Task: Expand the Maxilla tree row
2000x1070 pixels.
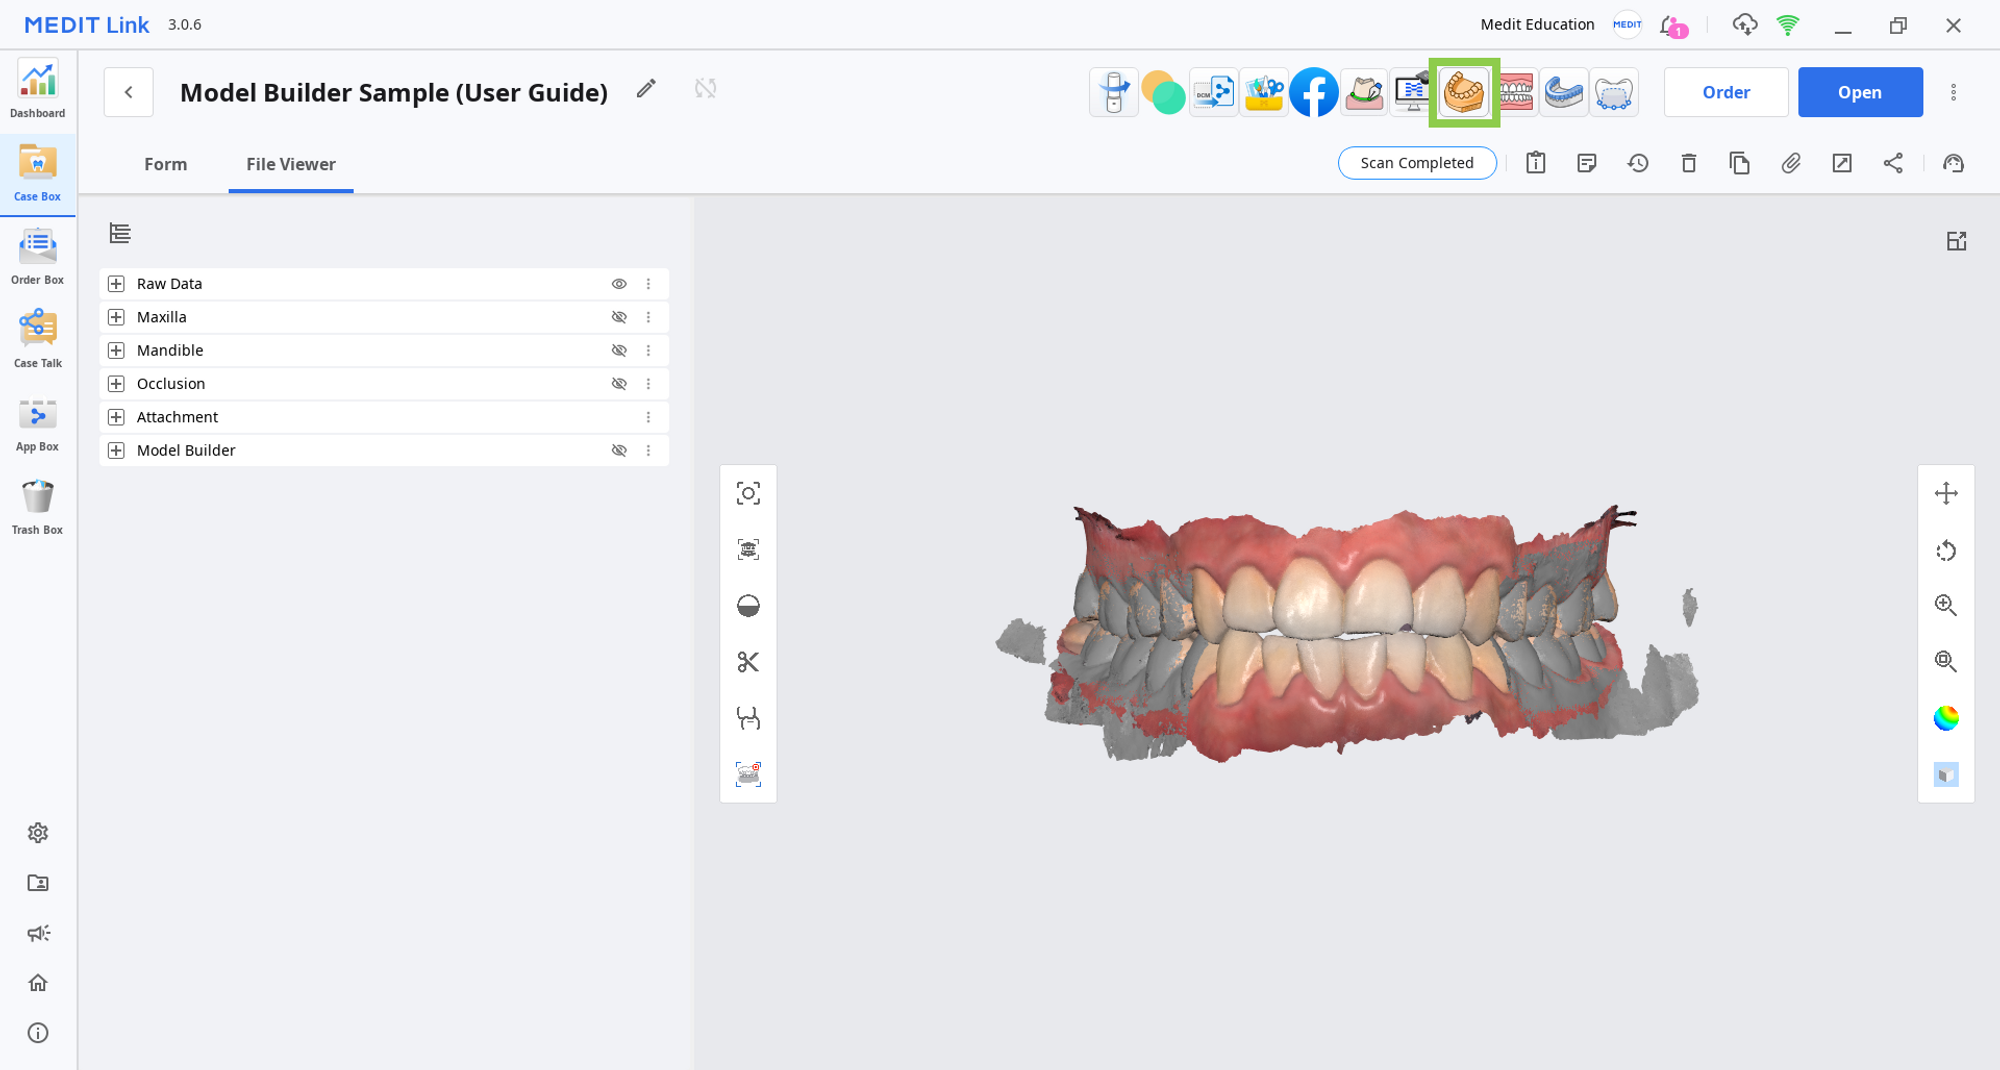Action: click(x=116, y=317)
